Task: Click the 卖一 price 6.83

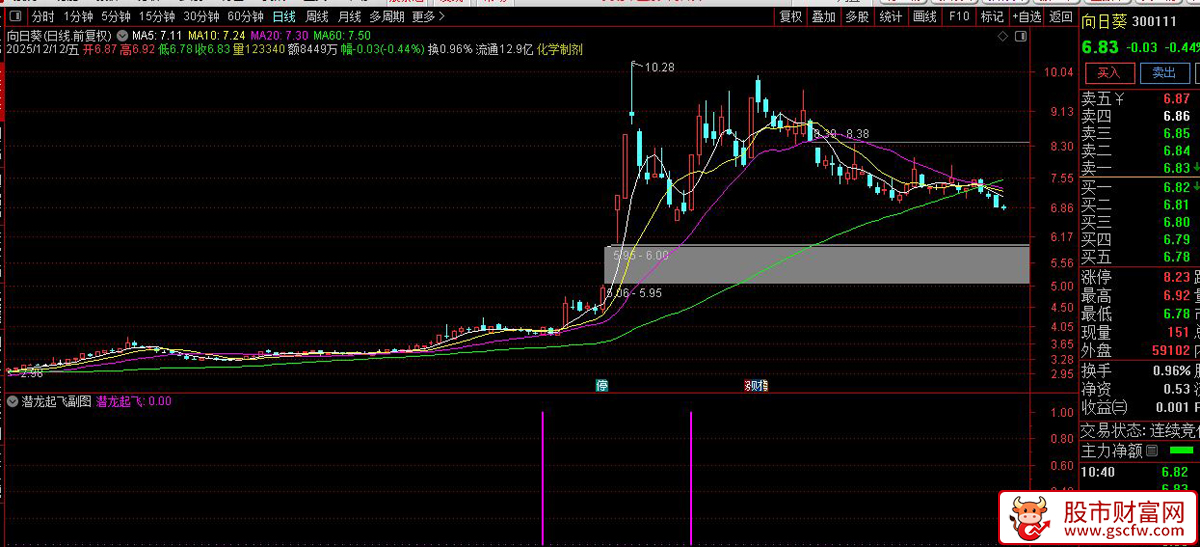Action: coord(1176,168)
